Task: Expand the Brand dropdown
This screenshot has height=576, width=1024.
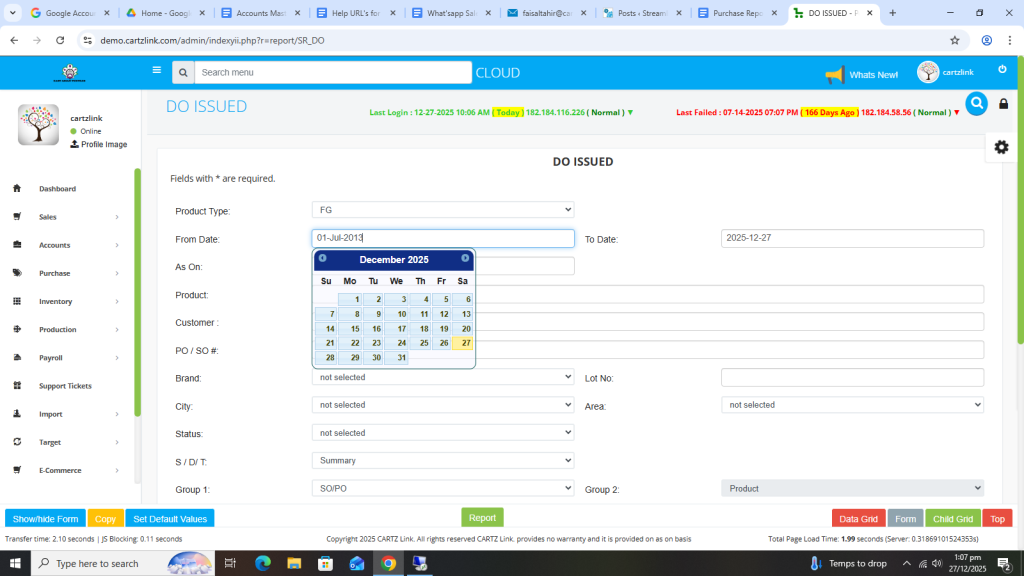Action: click(443, 377)
